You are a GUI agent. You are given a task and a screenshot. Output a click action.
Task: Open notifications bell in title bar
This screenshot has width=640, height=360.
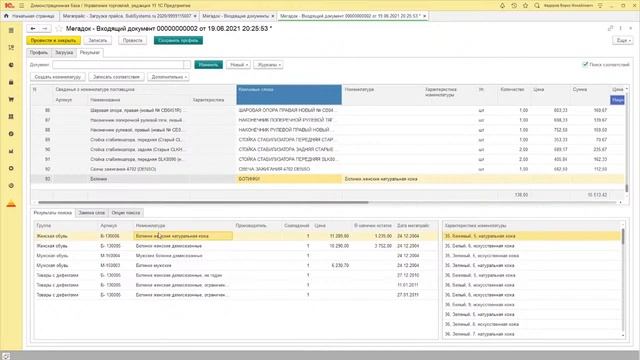pyautogui.click(x=502, y=5)
